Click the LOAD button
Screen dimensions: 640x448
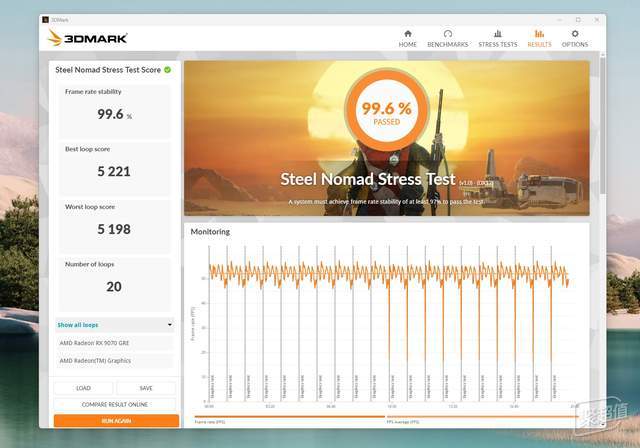[x=83, y=388]
